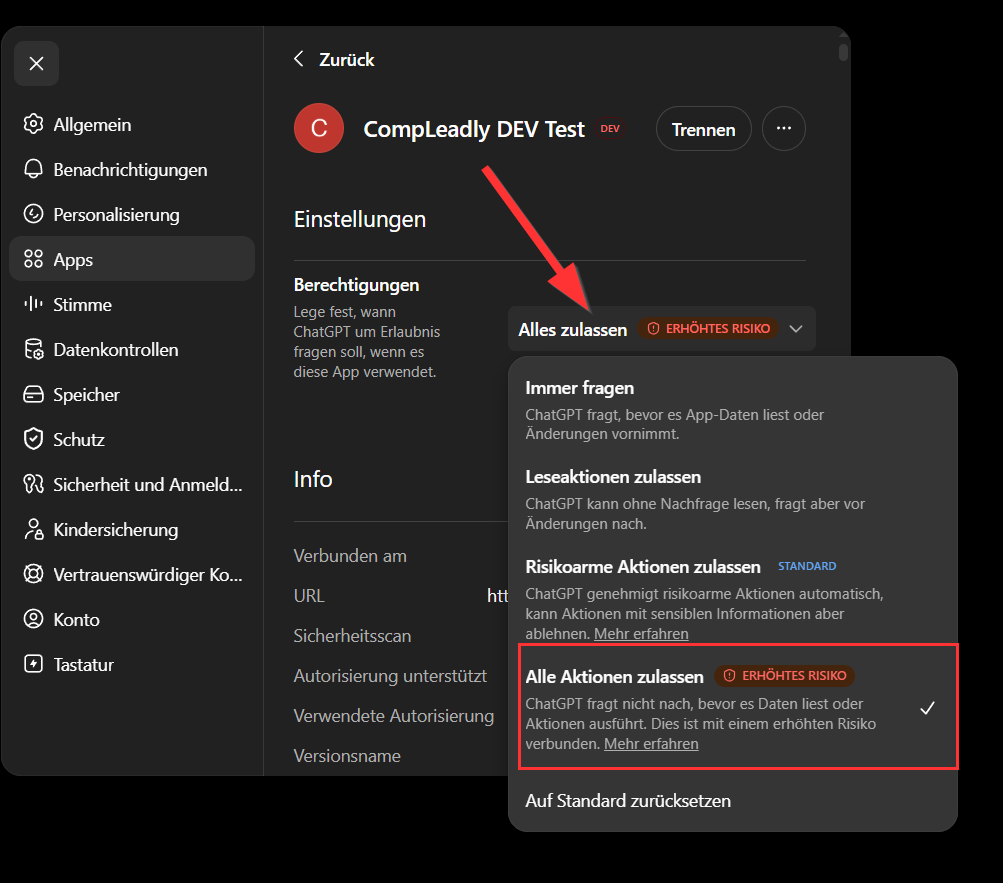Image resolution: width=1003 pixels, height=883 pixels.
Task: Open the Tastatur section label
Action: [x=84, y=665]
